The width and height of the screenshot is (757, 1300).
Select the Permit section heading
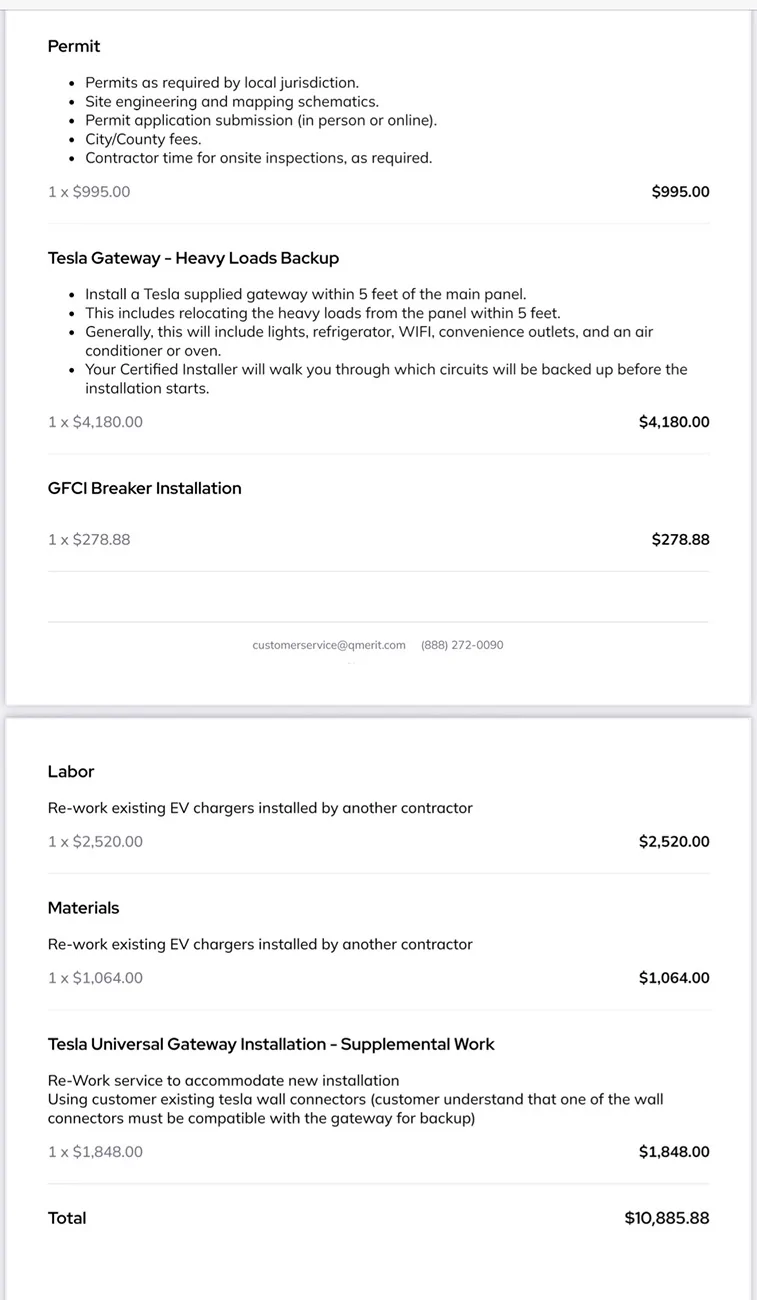pos(74,46)
